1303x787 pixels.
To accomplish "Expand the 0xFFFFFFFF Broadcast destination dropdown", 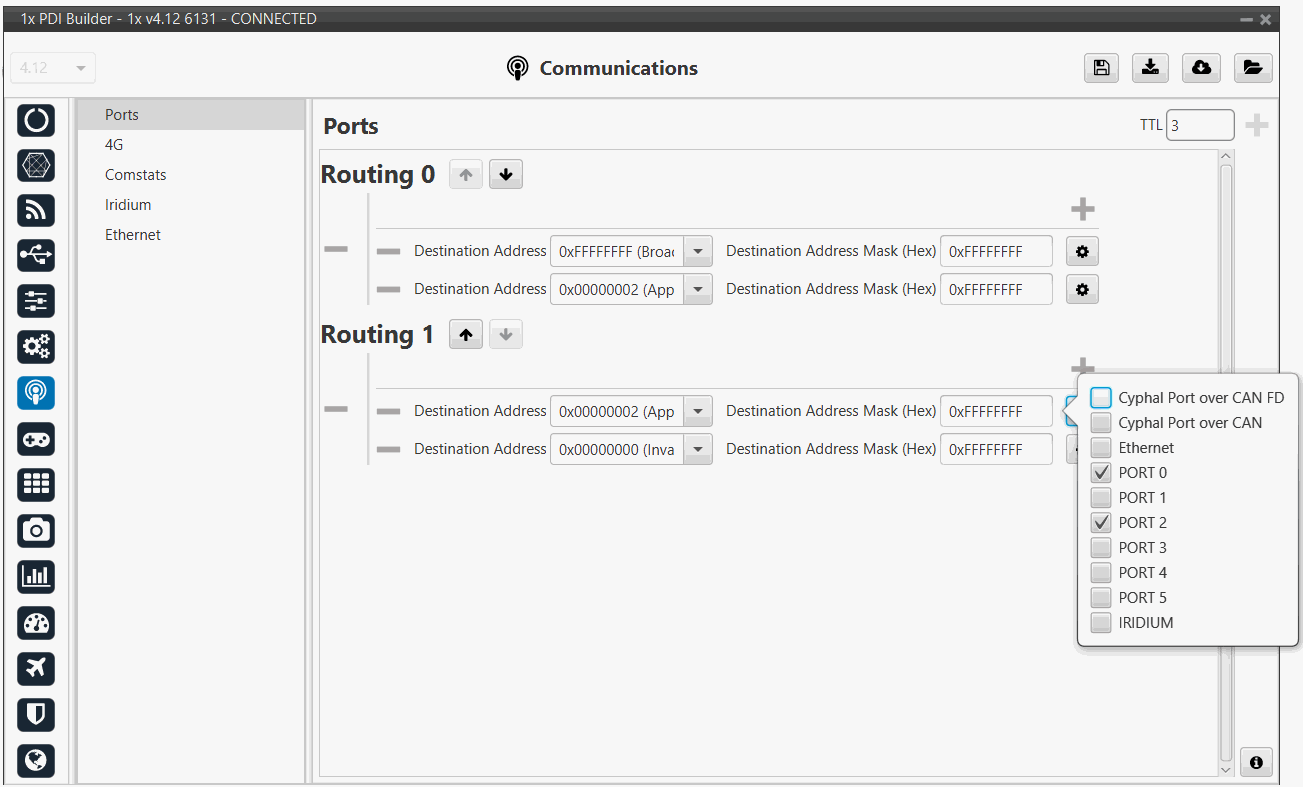I will [x=698, y=252].
